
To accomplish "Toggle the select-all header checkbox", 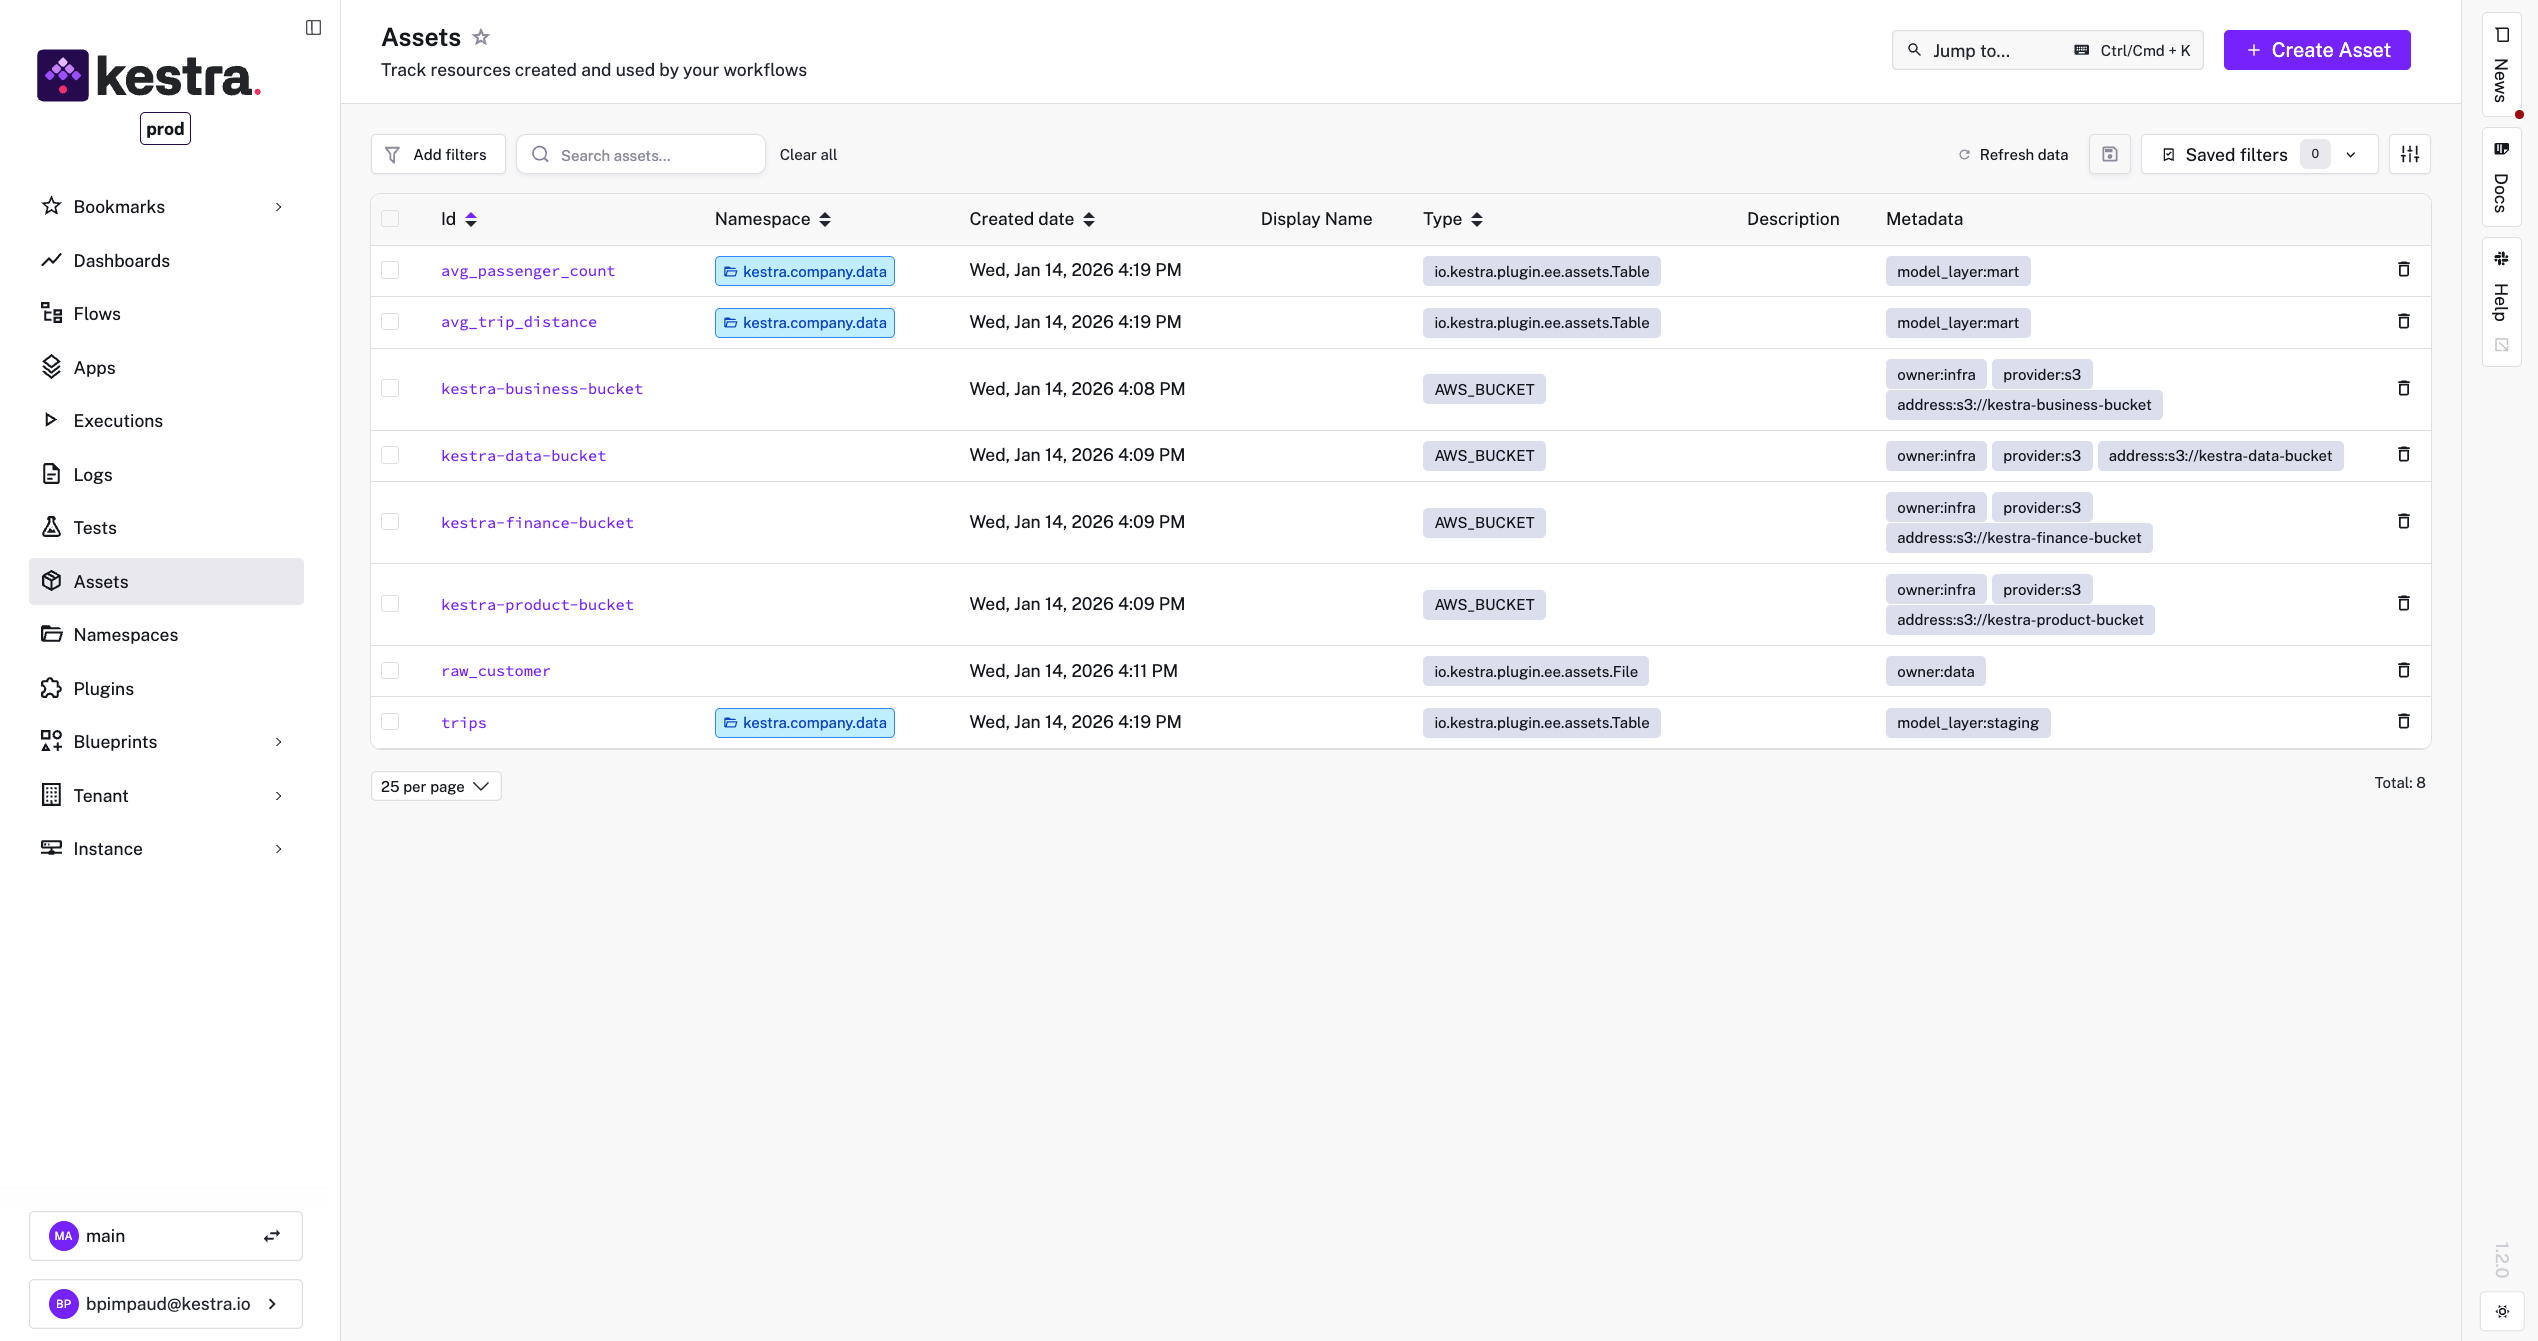I will [390, 219].
